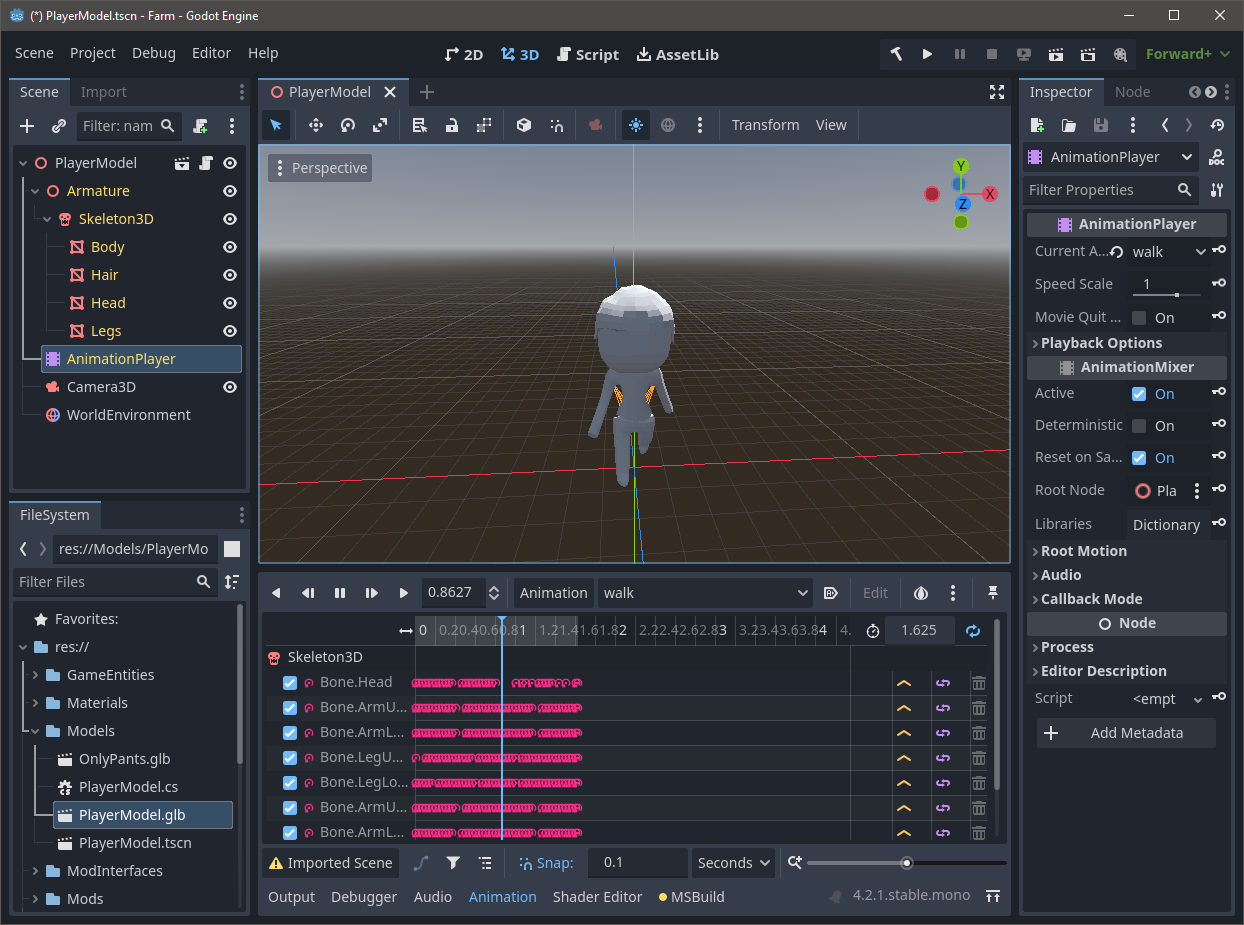Enable the Deterministic checkbox

(1139, 426)
